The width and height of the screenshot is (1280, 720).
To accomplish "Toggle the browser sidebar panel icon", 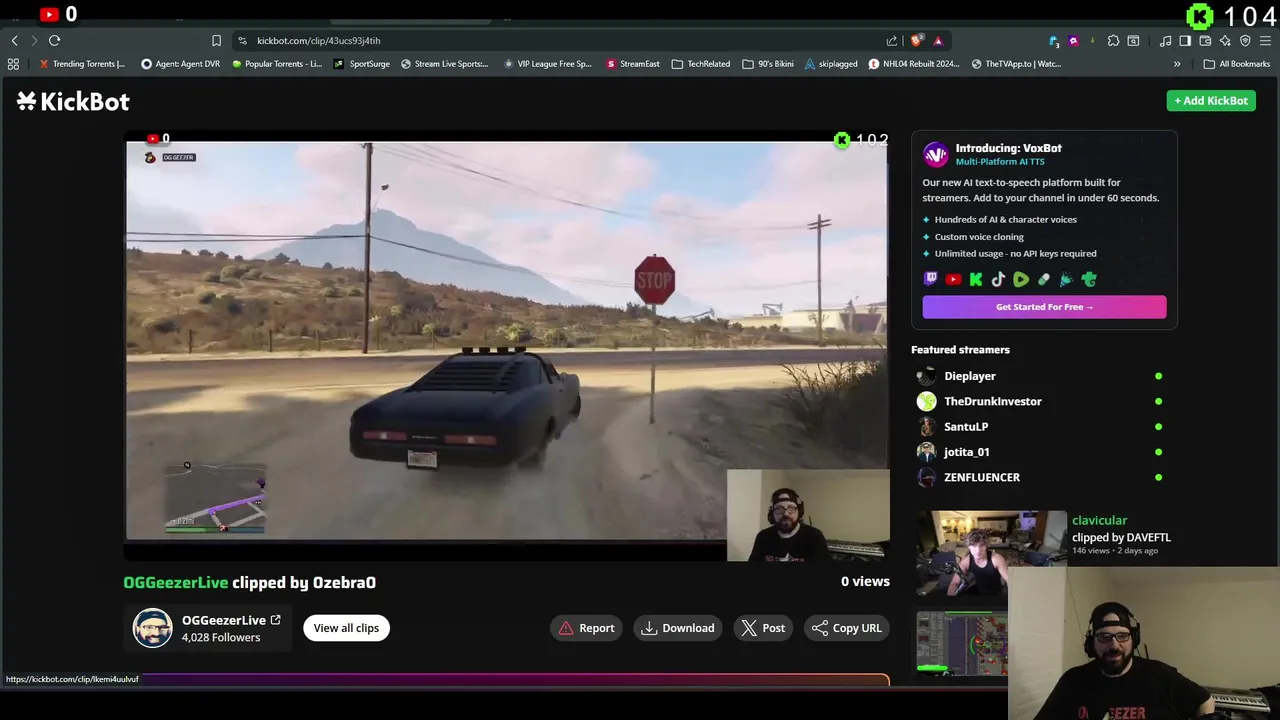I will [1185, 41].
